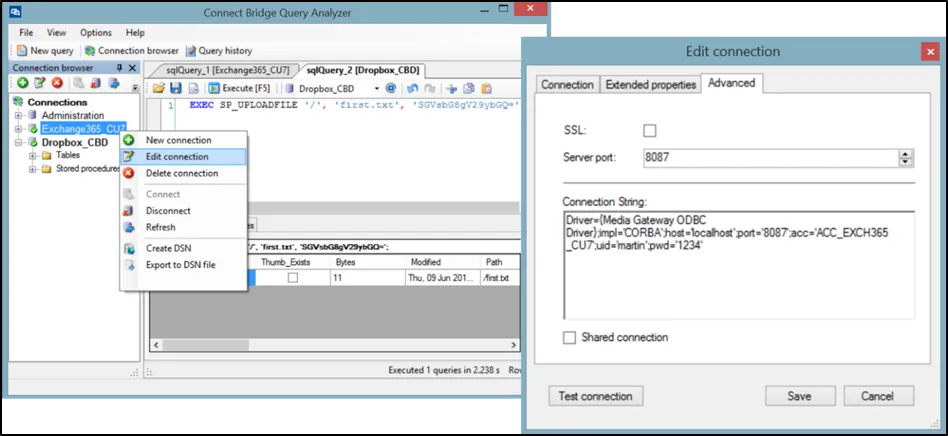This screenshot has width=948, height=436.
Task: Click the cut scissors icon
Action: pyautogui.click(x=451, y=88)
